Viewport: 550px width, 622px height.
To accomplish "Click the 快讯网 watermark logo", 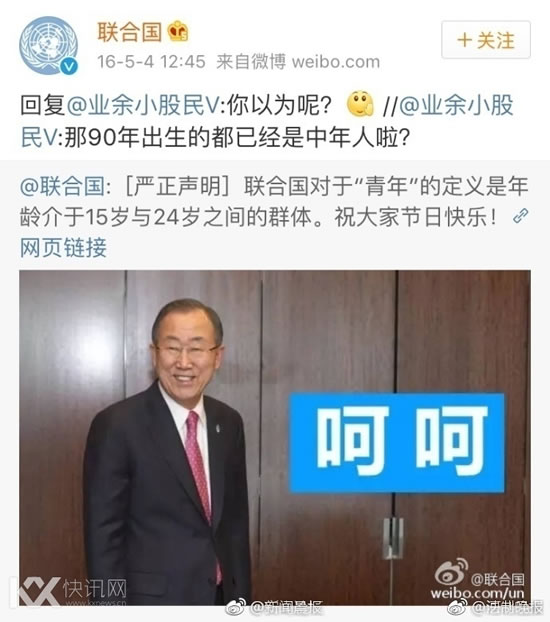I will 73,591.
